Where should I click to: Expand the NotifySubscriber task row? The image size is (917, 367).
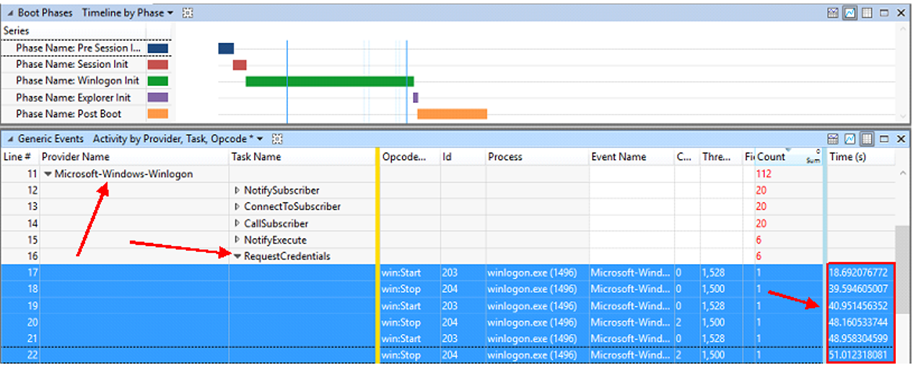pyautogui.click(x=237, y=191)
